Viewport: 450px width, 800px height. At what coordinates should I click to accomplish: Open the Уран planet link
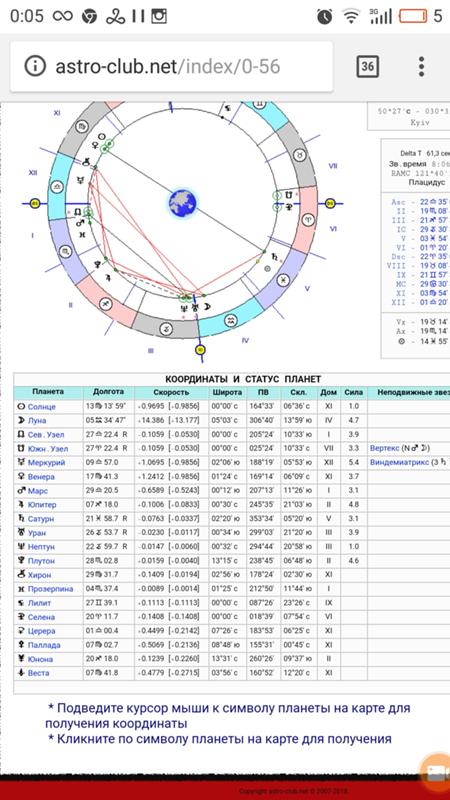point(37,533)
